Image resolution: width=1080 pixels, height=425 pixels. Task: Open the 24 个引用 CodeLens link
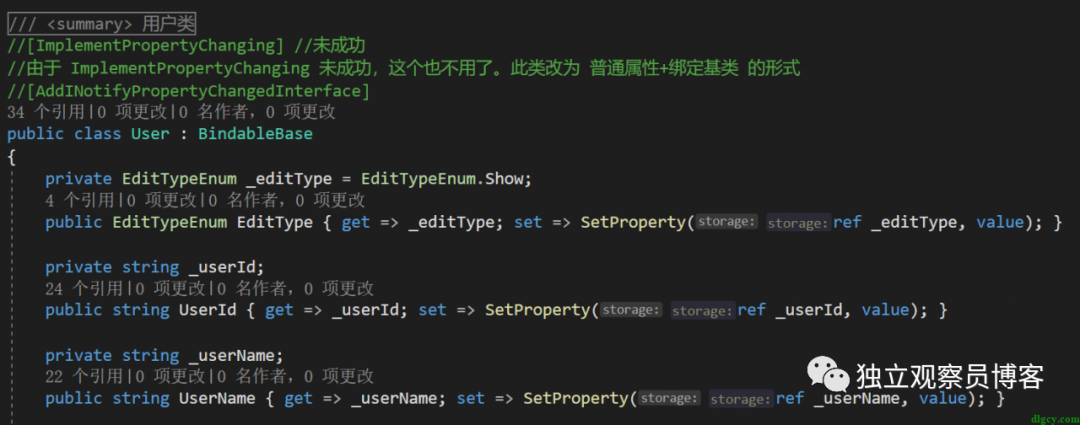click(84, 288)
